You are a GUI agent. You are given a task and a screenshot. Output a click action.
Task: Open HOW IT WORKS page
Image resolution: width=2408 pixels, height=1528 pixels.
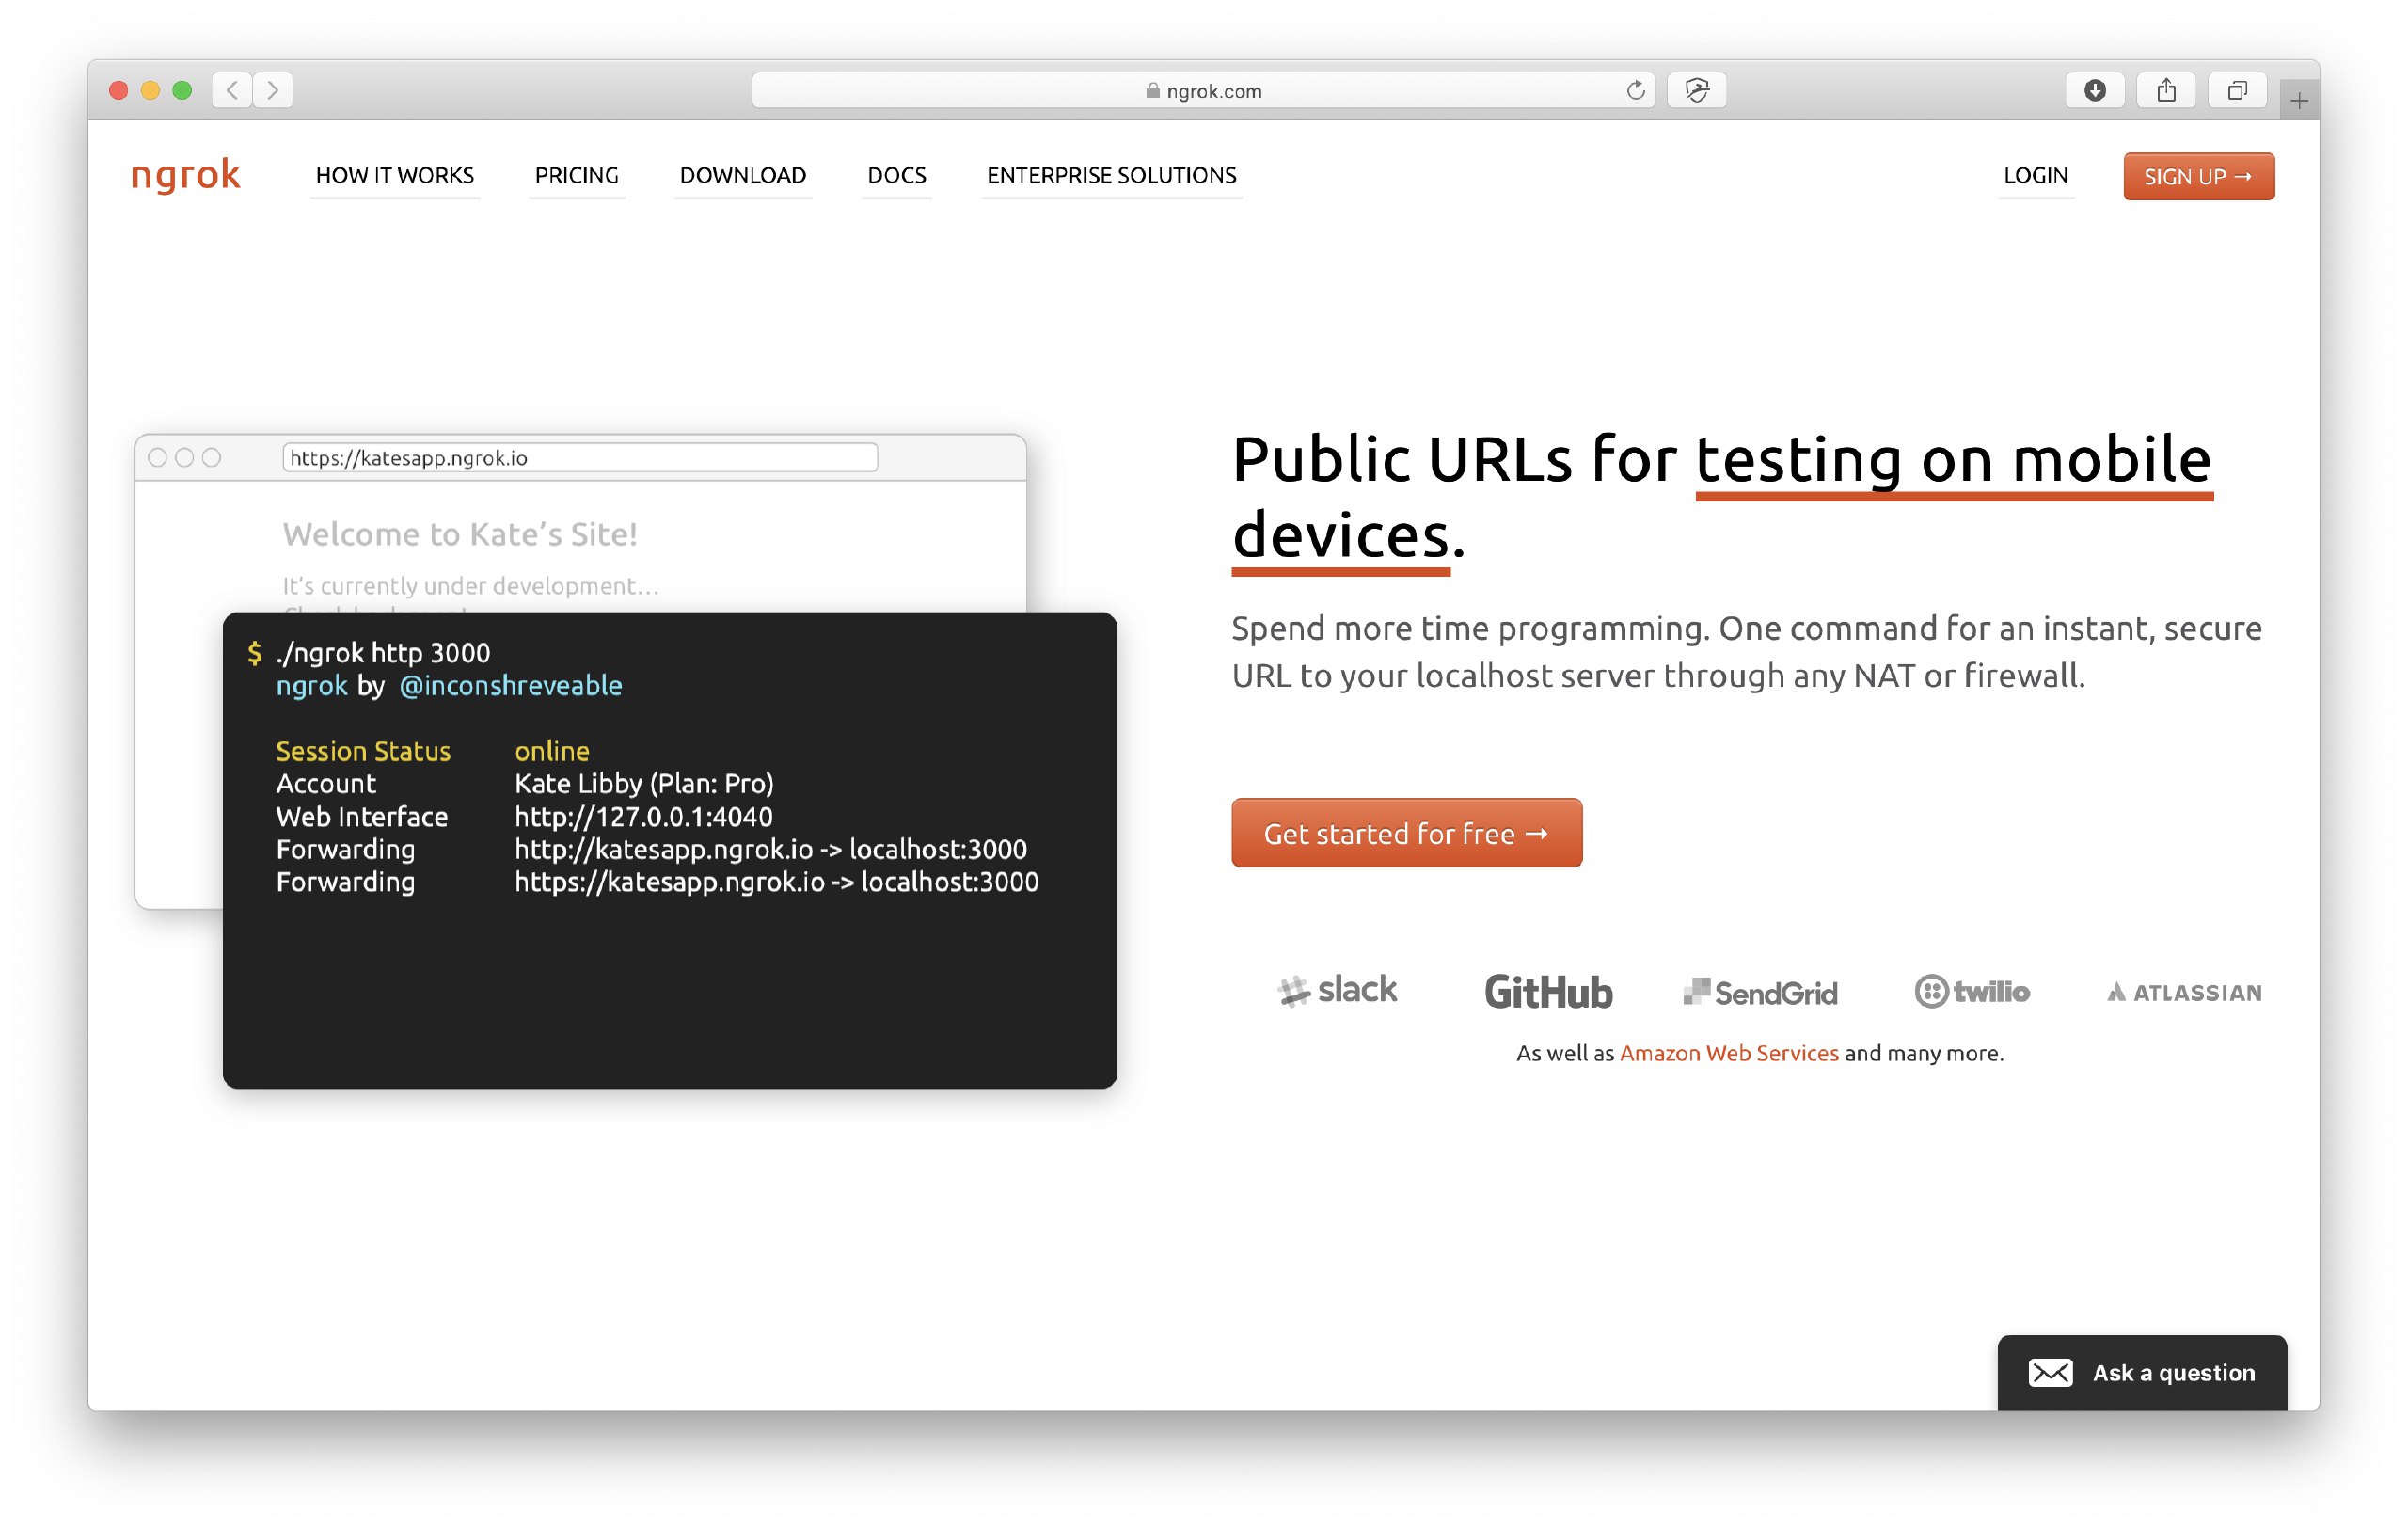(395, 176)
